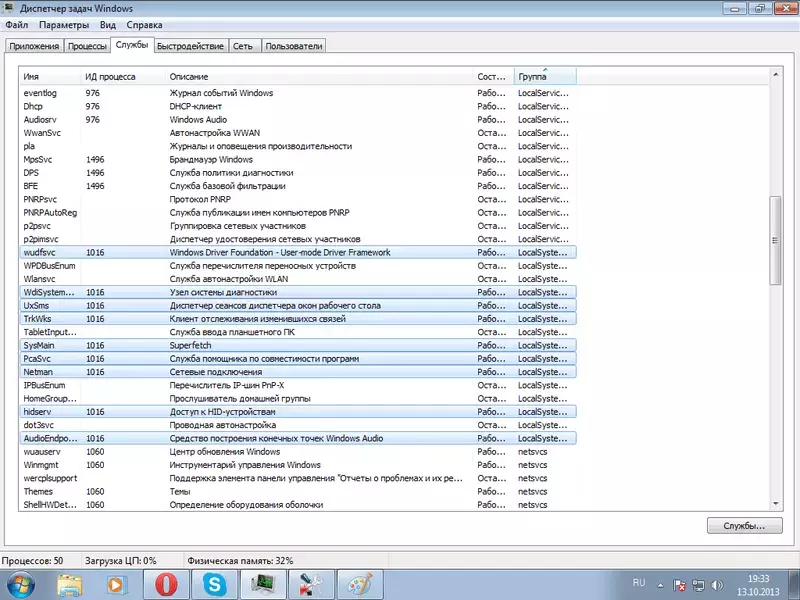This screenshot has height=600, width=800.
Task: Select the WPDBusEnum service row
Action: 298,265
